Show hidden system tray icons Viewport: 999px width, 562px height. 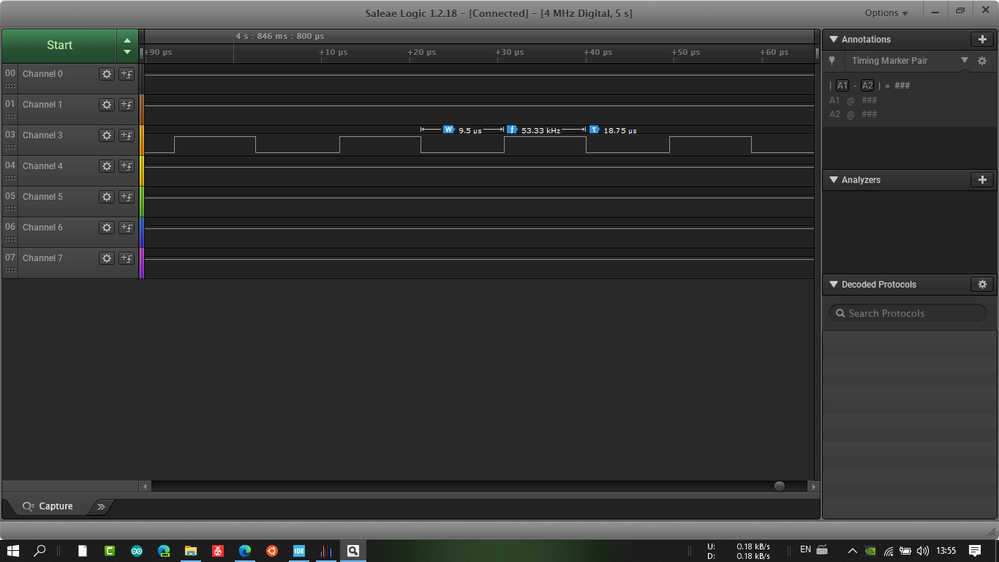[852, 551]
